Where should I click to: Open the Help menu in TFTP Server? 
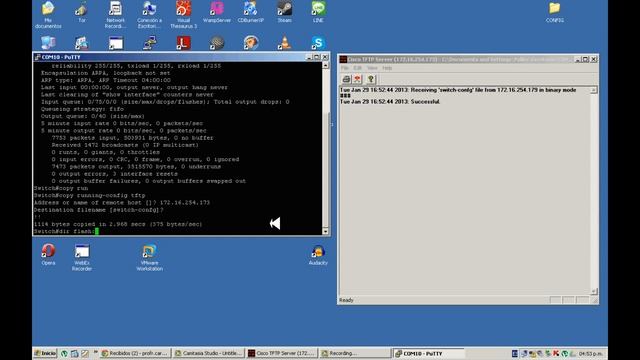pos(387,68)
